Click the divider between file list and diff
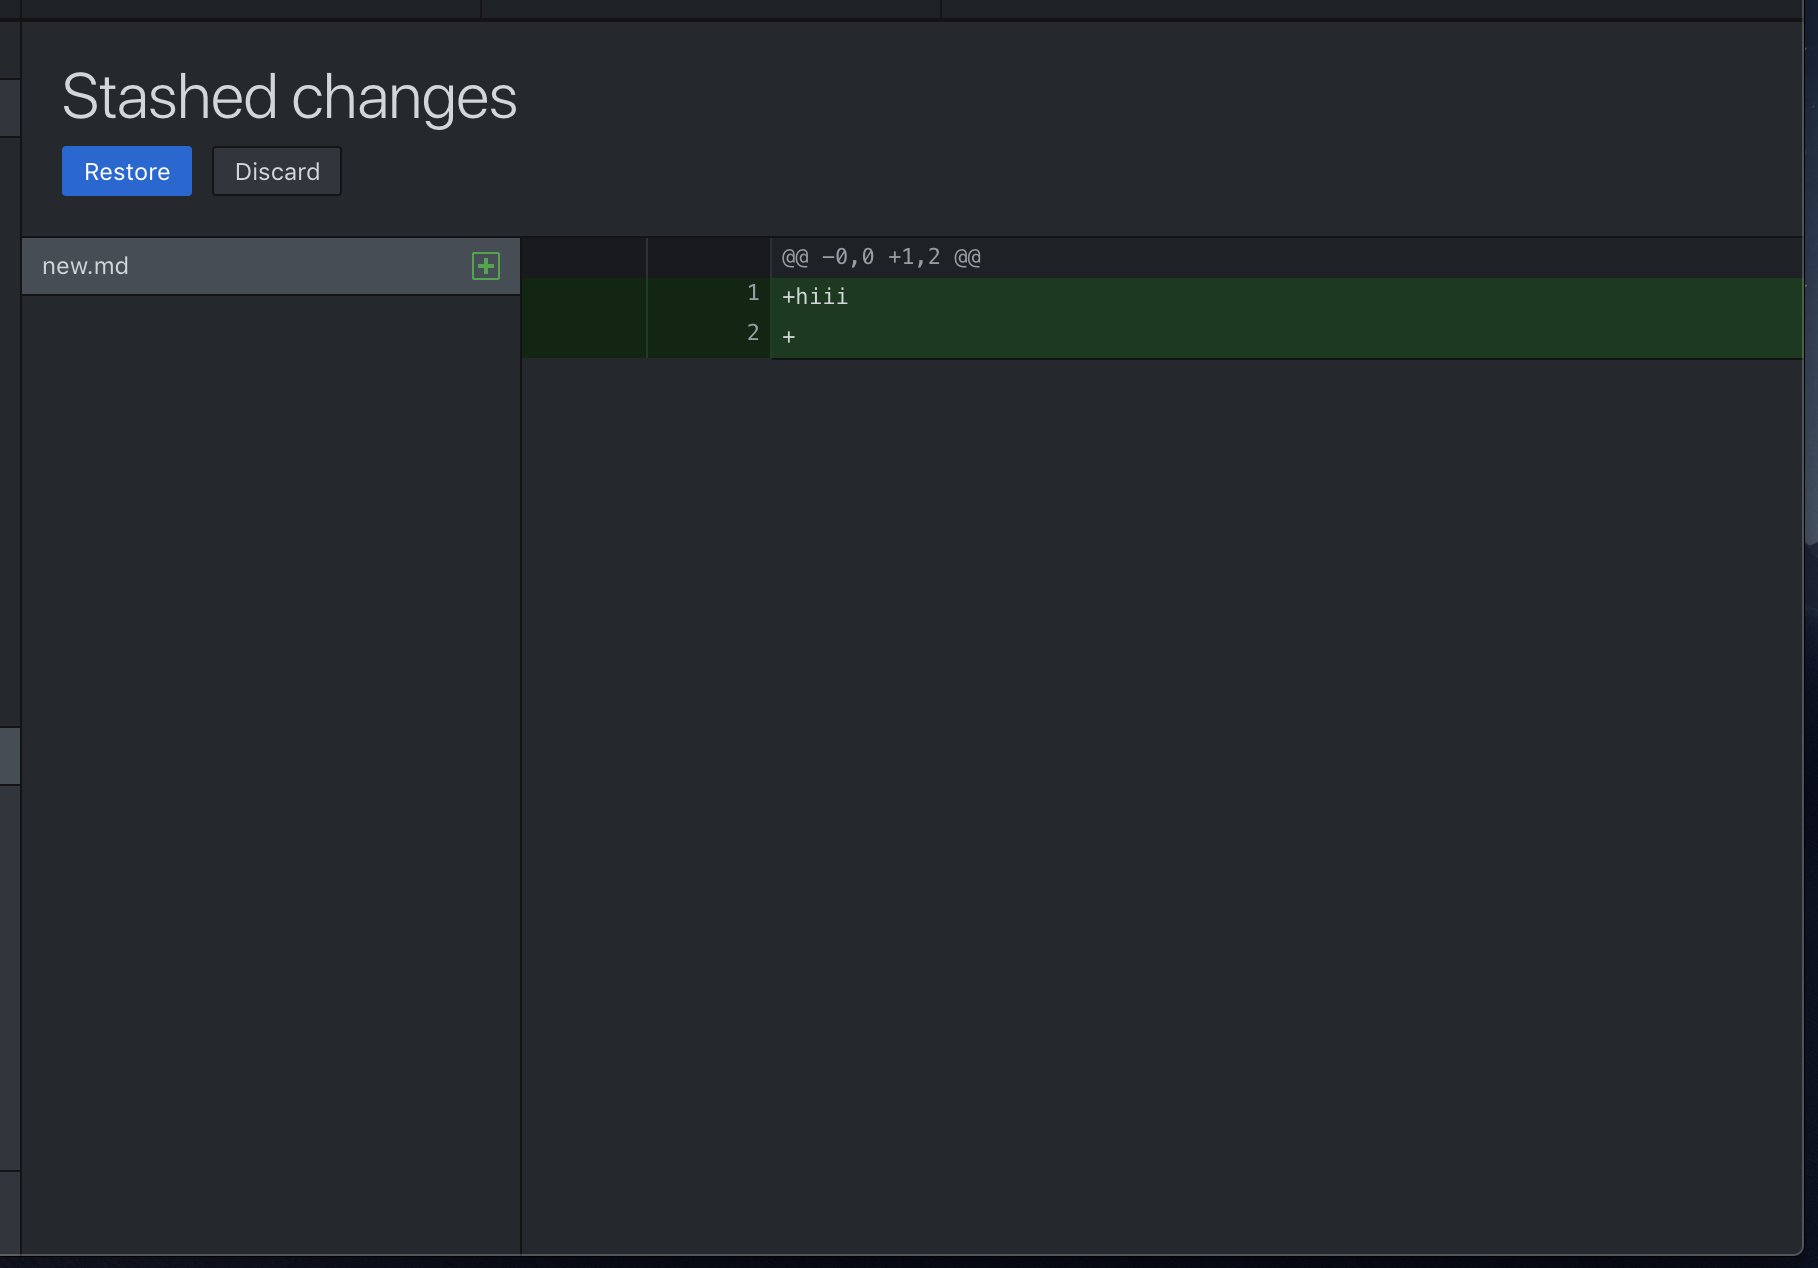The width and height of the screenshot is (1818, 1268). pos(521,700)
